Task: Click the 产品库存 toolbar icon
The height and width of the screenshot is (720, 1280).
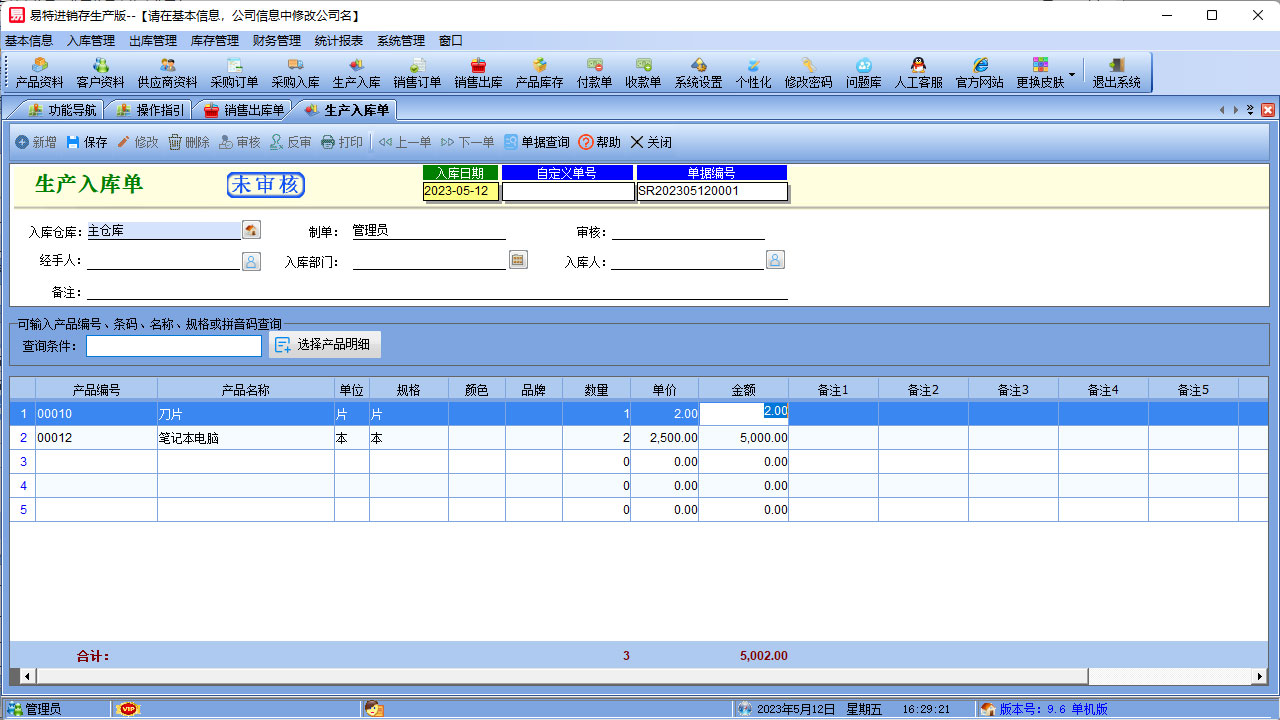Action: 539,73
